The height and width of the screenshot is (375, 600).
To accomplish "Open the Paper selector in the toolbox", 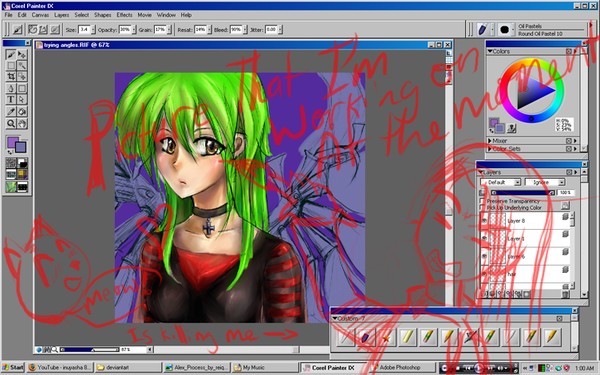I will [x=11, y=163].
